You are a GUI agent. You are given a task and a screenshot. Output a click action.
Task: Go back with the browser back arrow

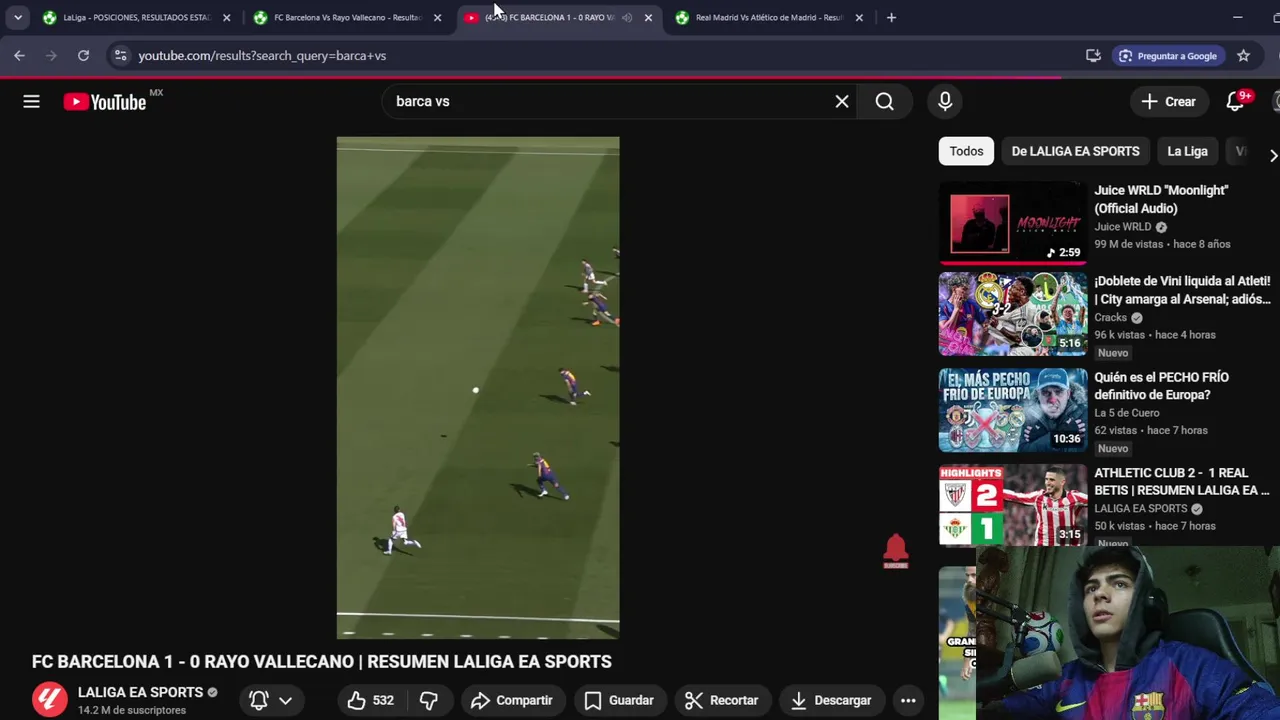[19, 56]
